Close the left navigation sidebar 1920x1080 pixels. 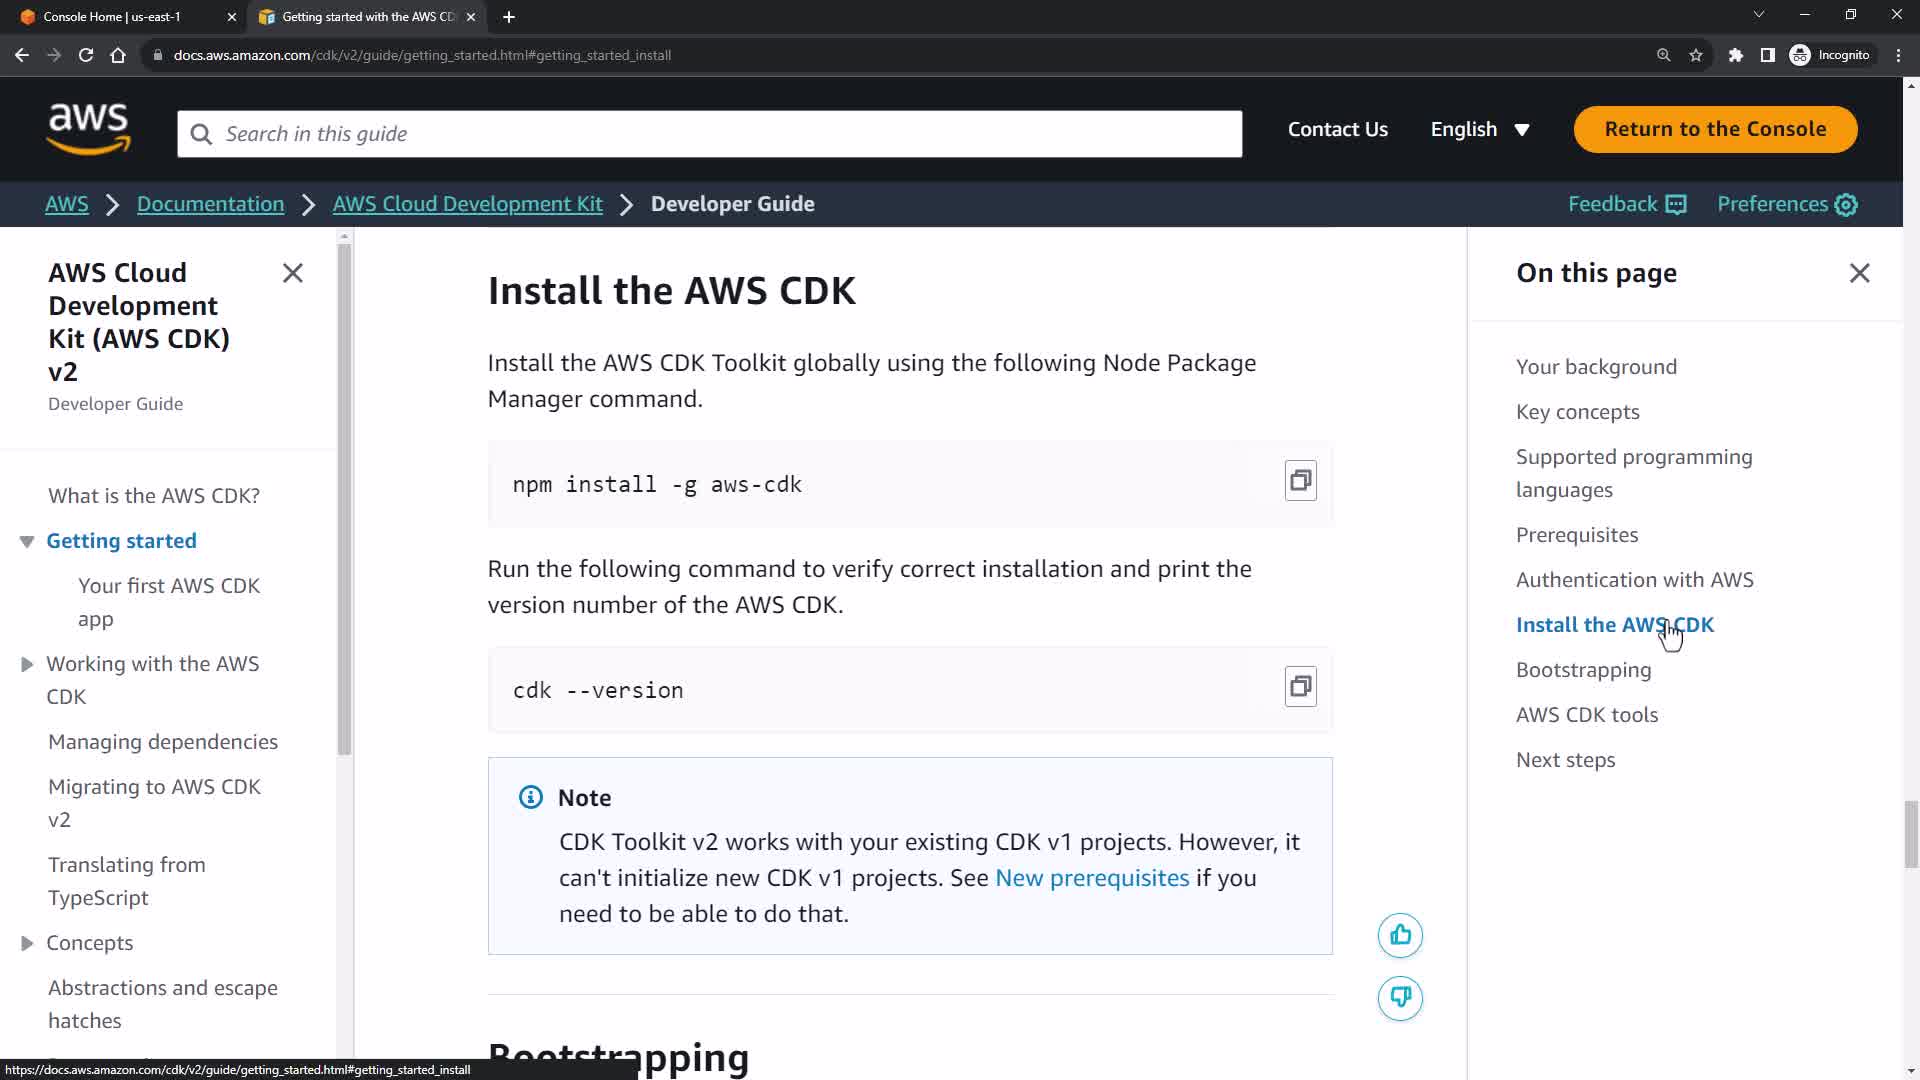(x=293, y=273)
